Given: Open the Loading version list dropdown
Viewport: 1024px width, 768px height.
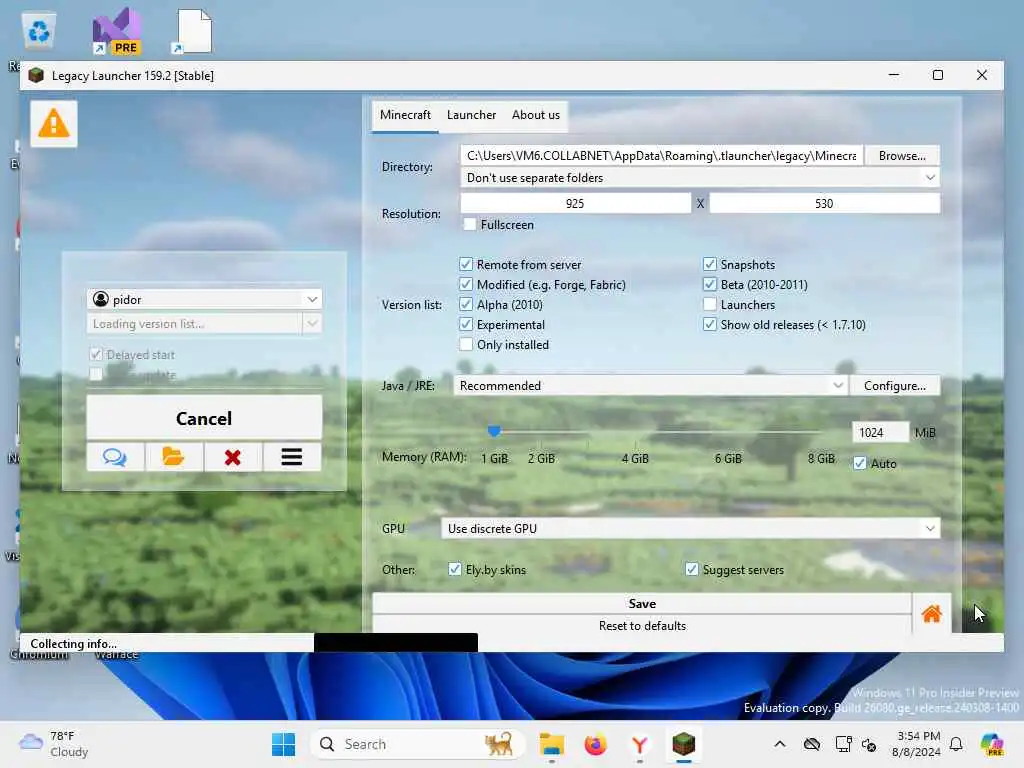Looking at the screenshot, I should pyautogui.click(x=312, y=323).
